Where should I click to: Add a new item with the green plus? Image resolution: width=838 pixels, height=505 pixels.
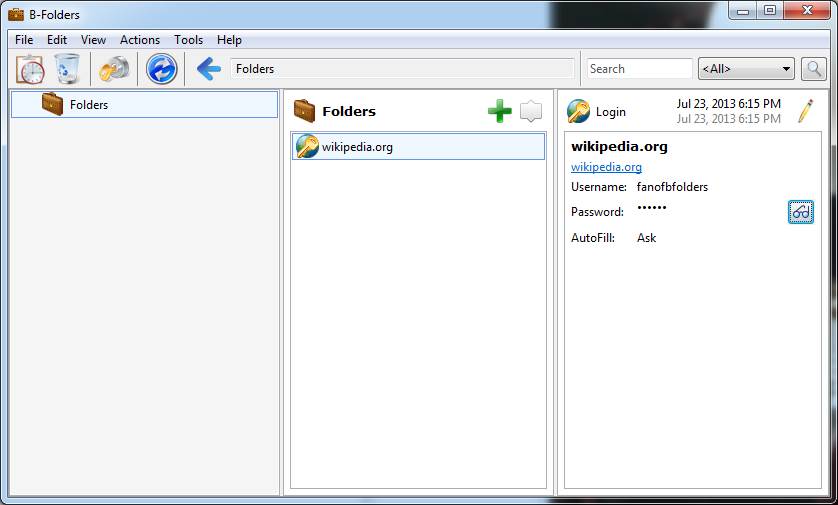(x=500, y=111)
